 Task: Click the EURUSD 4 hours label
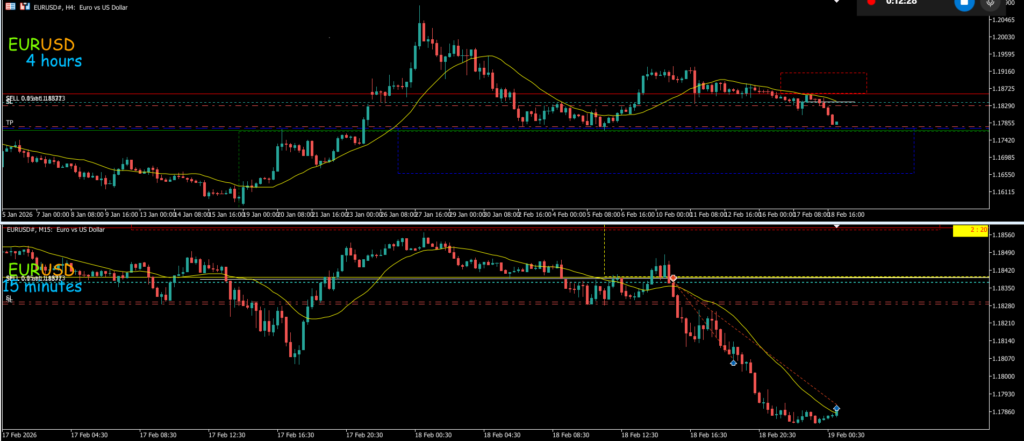pyautogui.click(x=45, y=53)
